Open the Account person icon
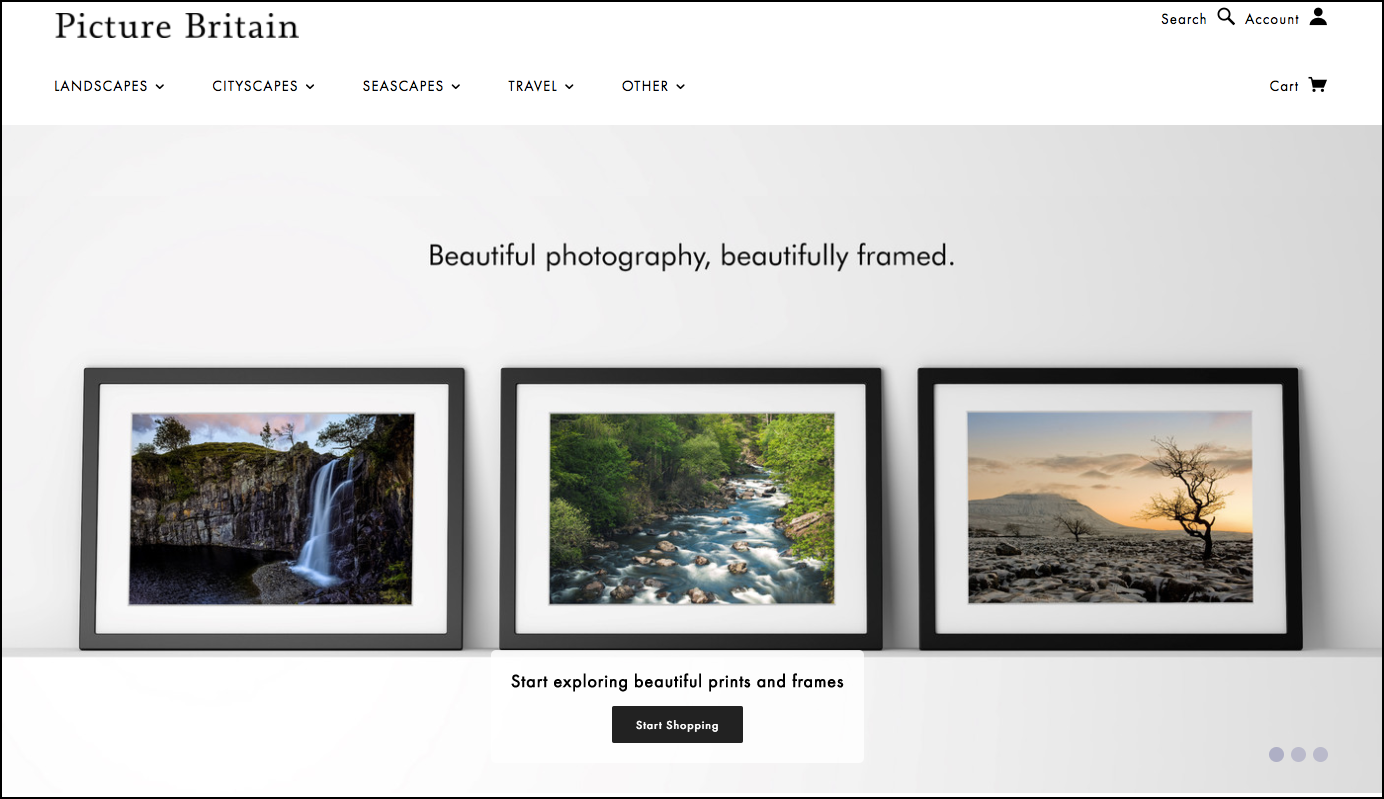The width and height of the screenshot is (1384, 799). [1318, 16]
